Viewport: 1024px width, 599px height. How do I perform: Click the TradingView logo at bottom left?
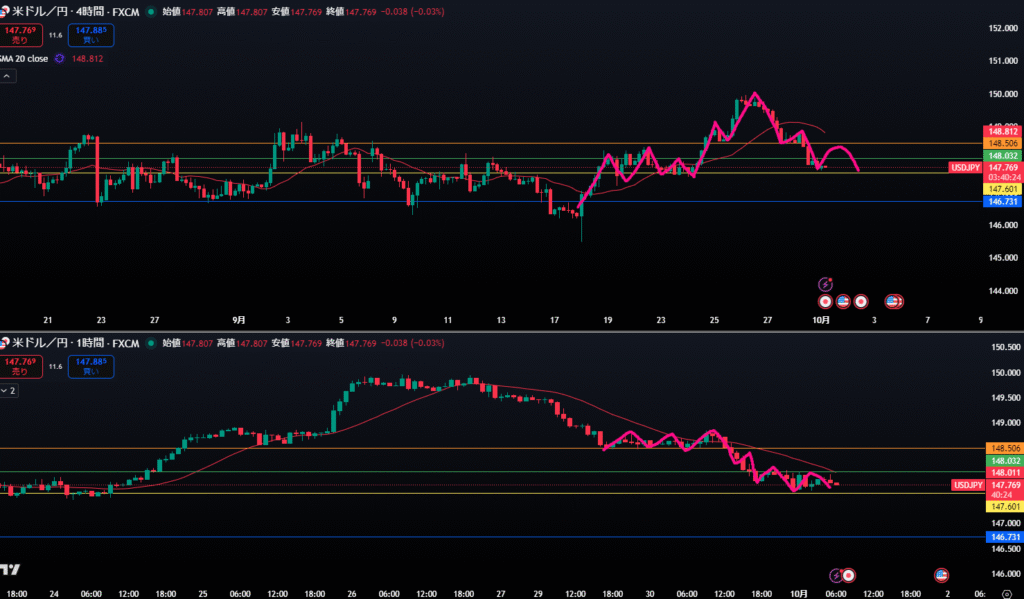click(x=10, y=570)
